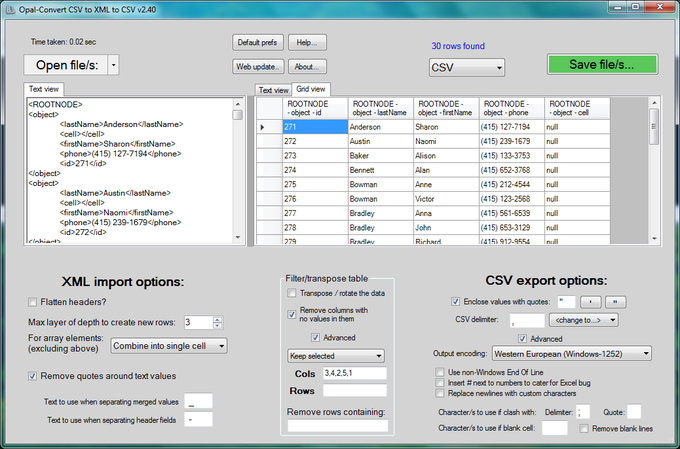The height and width of the screenshot is (449, 680).
Task: Toggle Flatten headers checkbox
Action: click(33, 302)
